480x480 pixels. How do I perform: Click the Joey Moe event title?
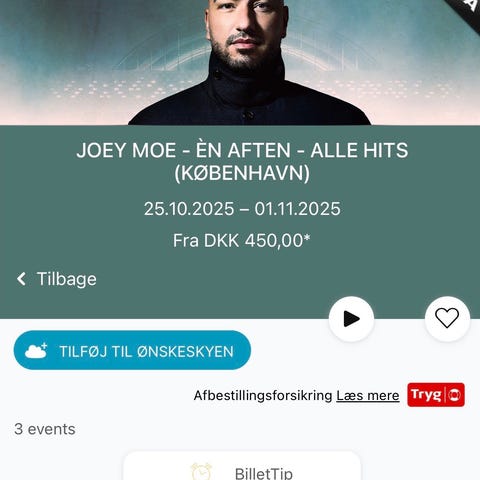(x=242, y=162)
